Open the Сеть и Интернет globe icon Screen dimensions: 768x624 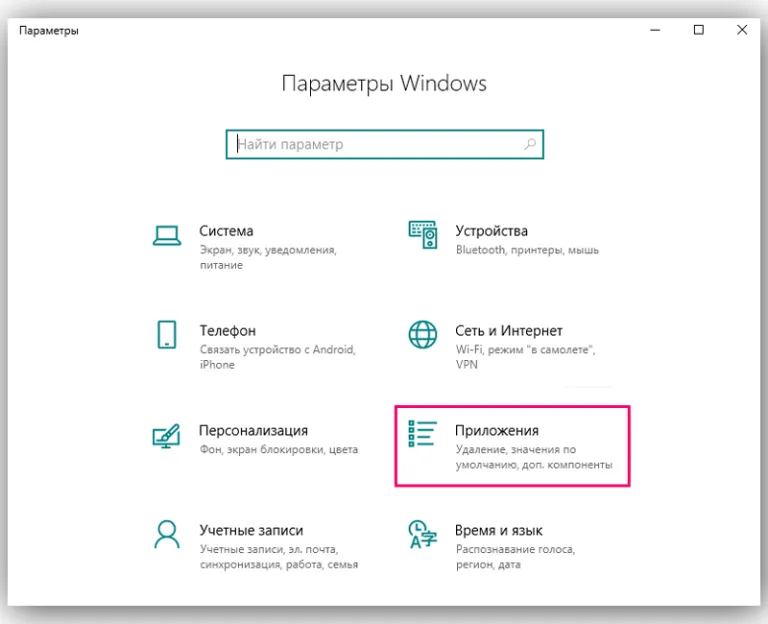tap(423, 335)
